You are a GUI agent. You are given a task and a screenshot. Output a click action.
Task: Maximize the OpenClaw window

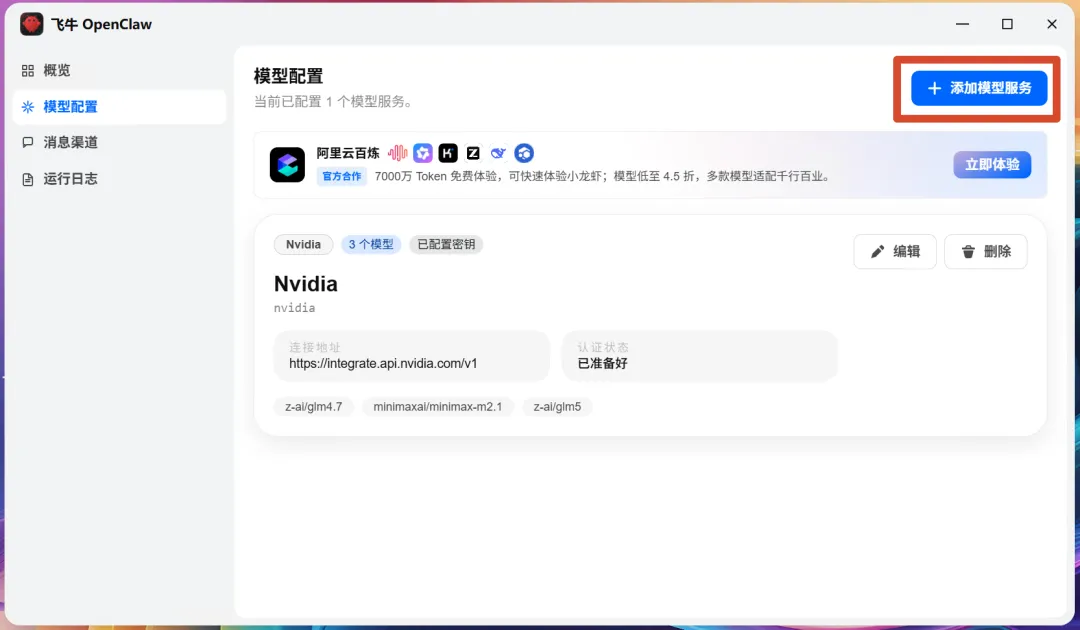(x=1007, y=24)
